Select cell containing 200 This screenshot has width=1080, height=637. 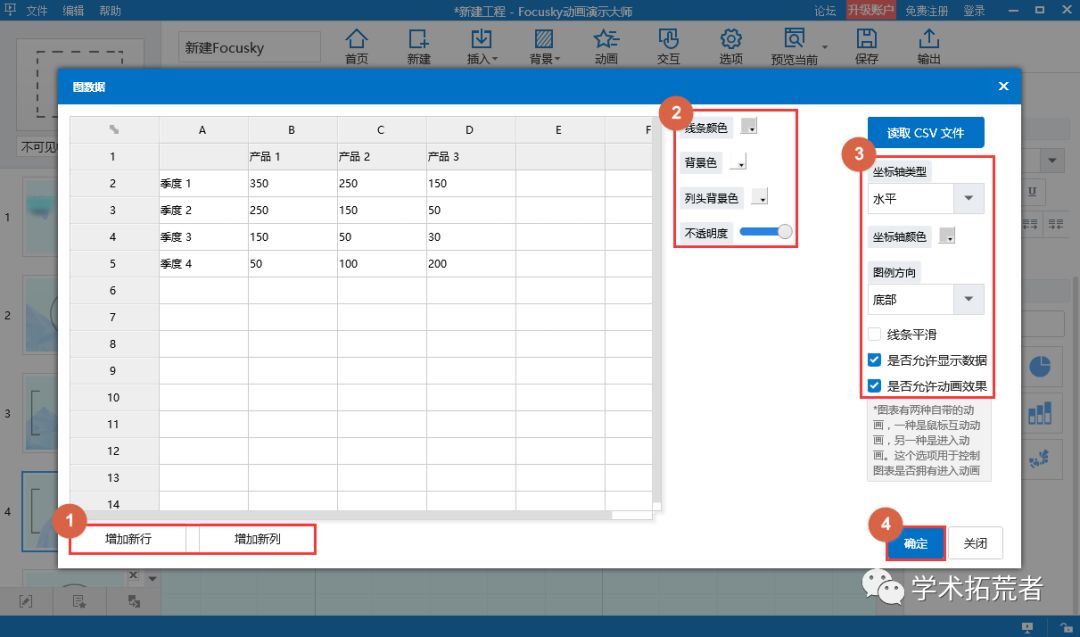tap(470, 264)
